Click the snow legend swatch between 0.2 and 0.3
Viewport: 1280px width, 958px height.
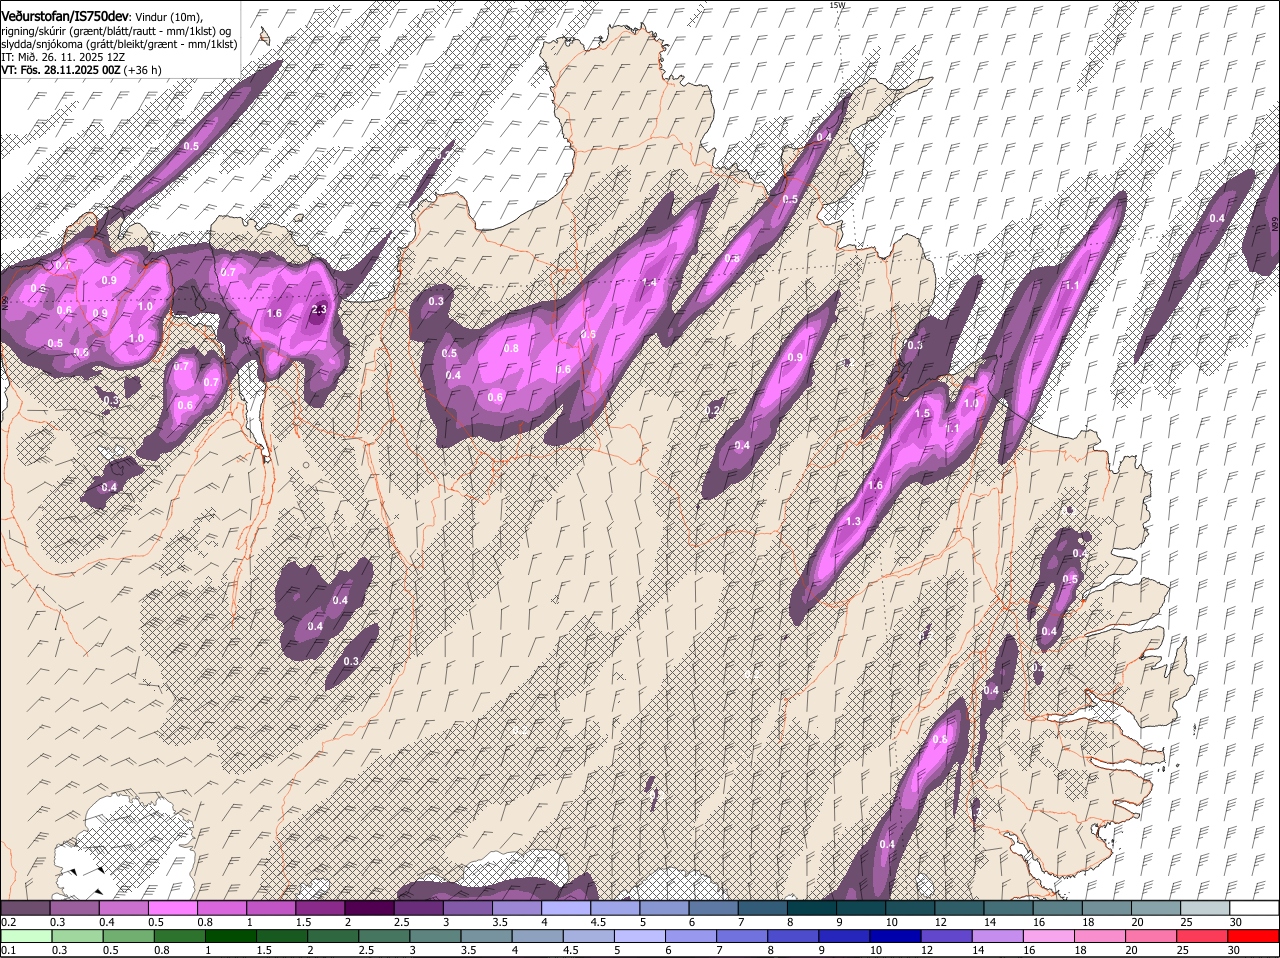tap(25, 908)
